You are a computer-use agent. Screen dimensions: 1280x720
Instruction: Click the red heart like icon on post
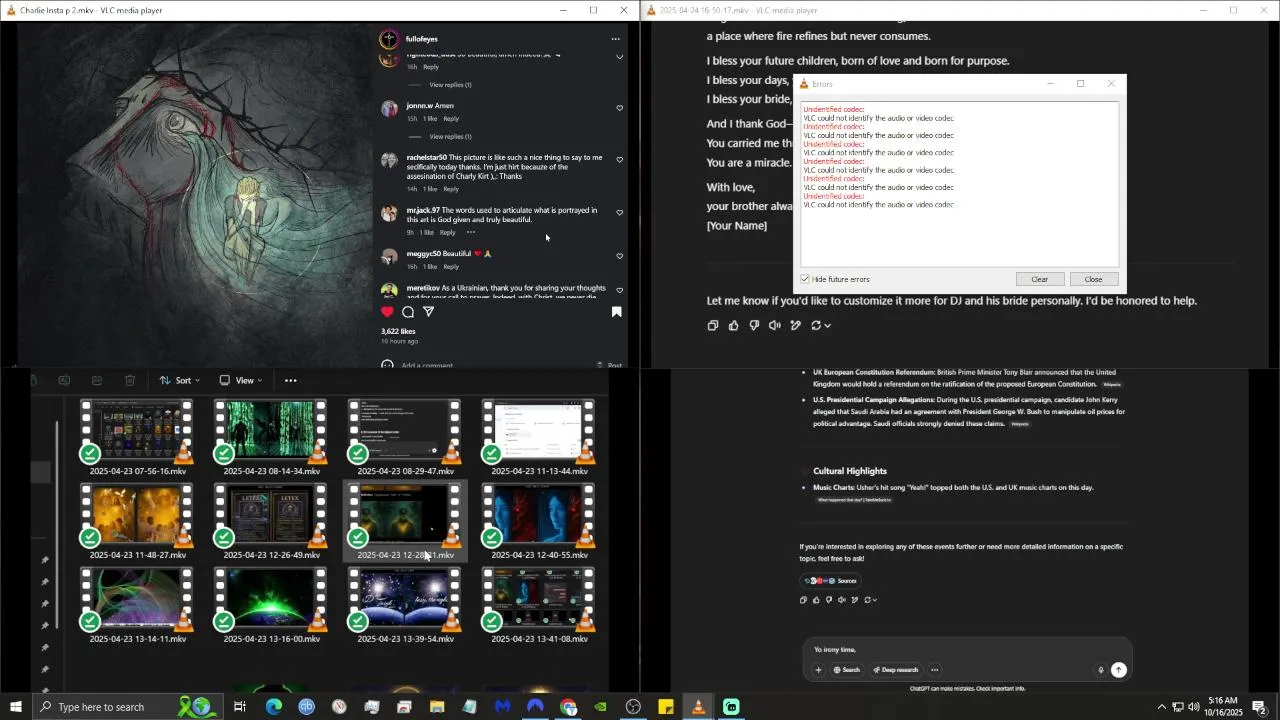click(388, 312)
